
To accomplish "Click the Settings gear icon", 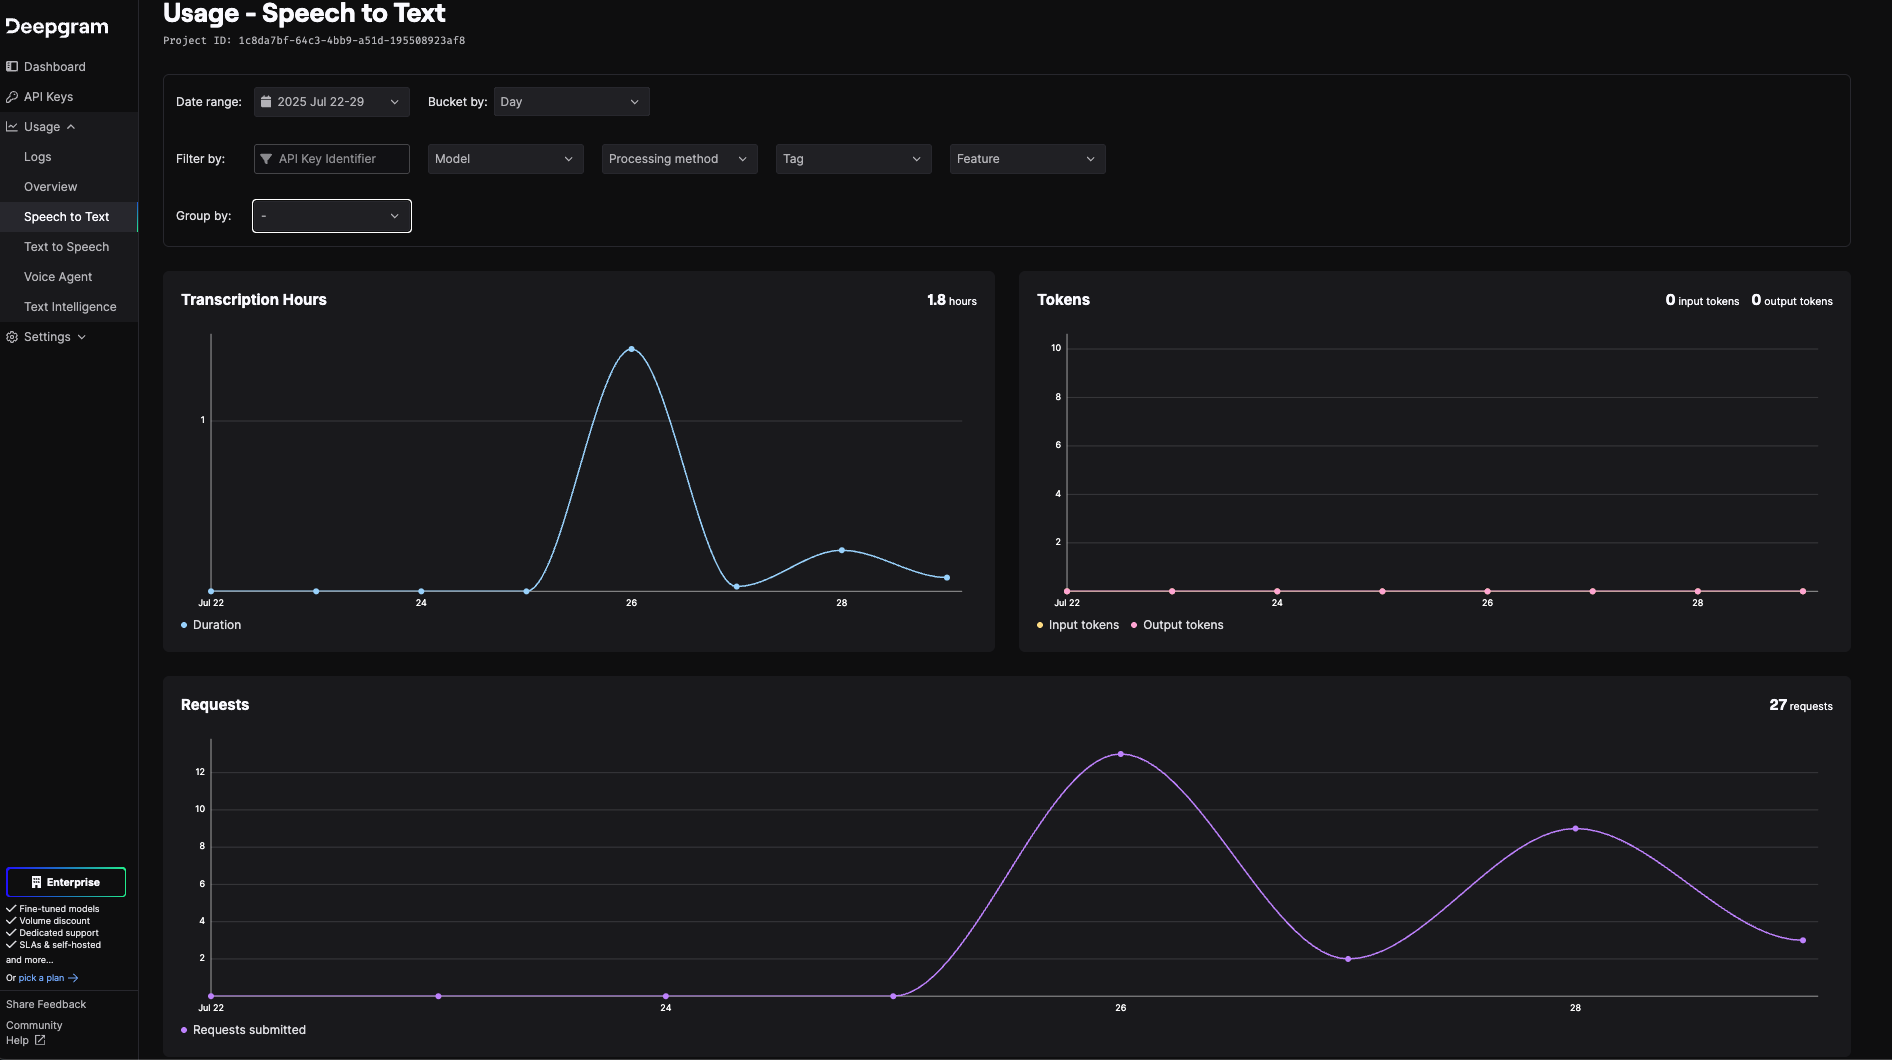I will (x=12, y=337).
